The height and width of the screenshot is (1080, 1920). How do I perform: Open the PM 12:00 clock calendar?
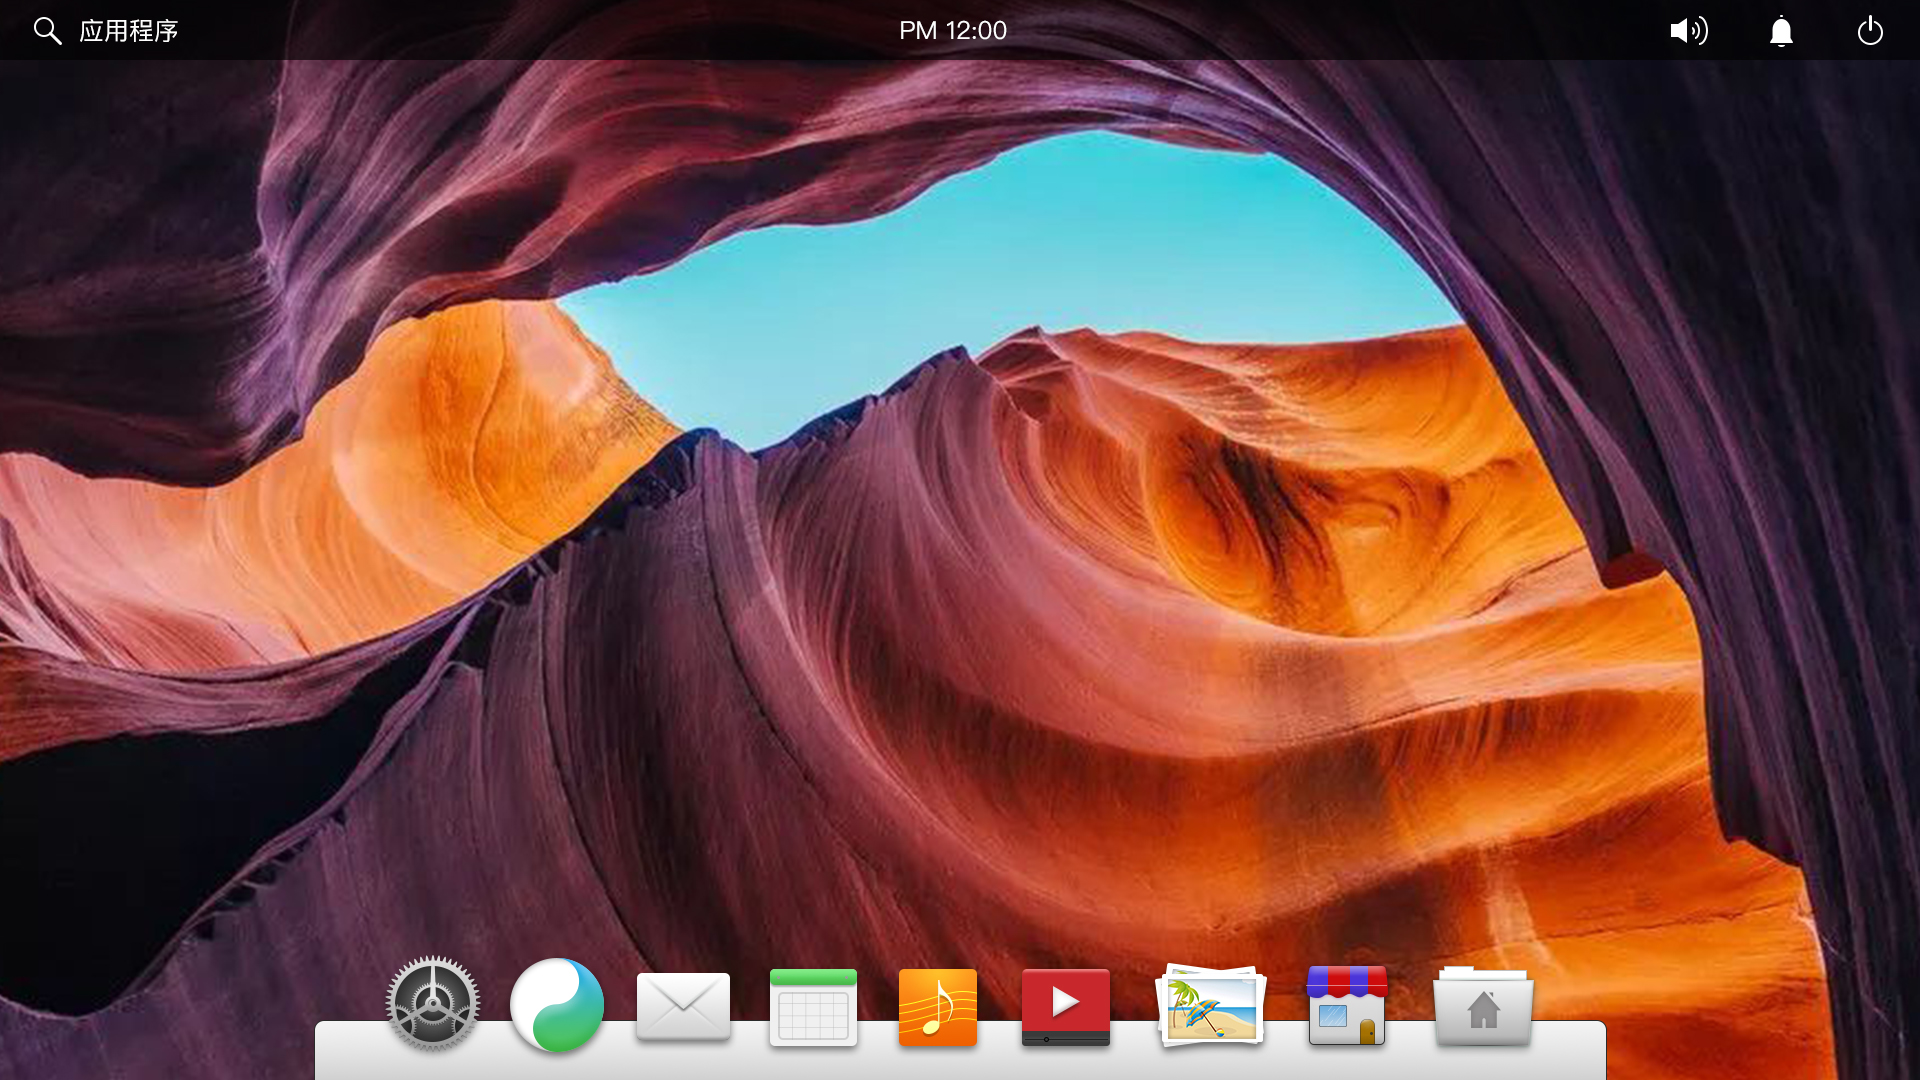(952, 31)
